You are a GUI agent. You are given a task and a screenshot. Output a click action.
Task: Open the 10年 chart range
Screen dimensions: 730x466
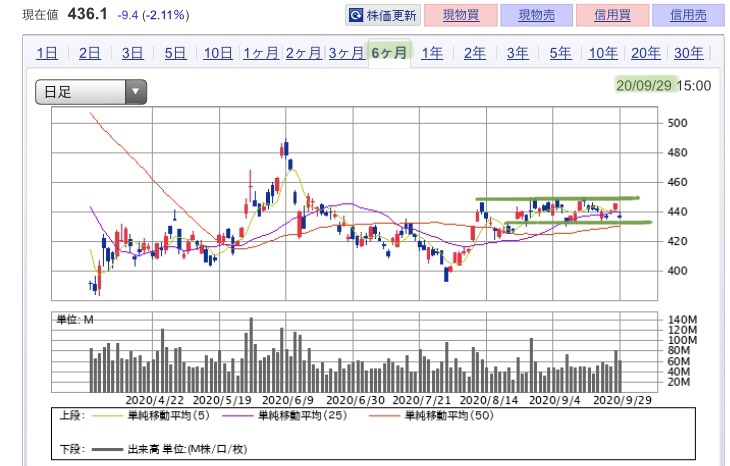(603, 53)
